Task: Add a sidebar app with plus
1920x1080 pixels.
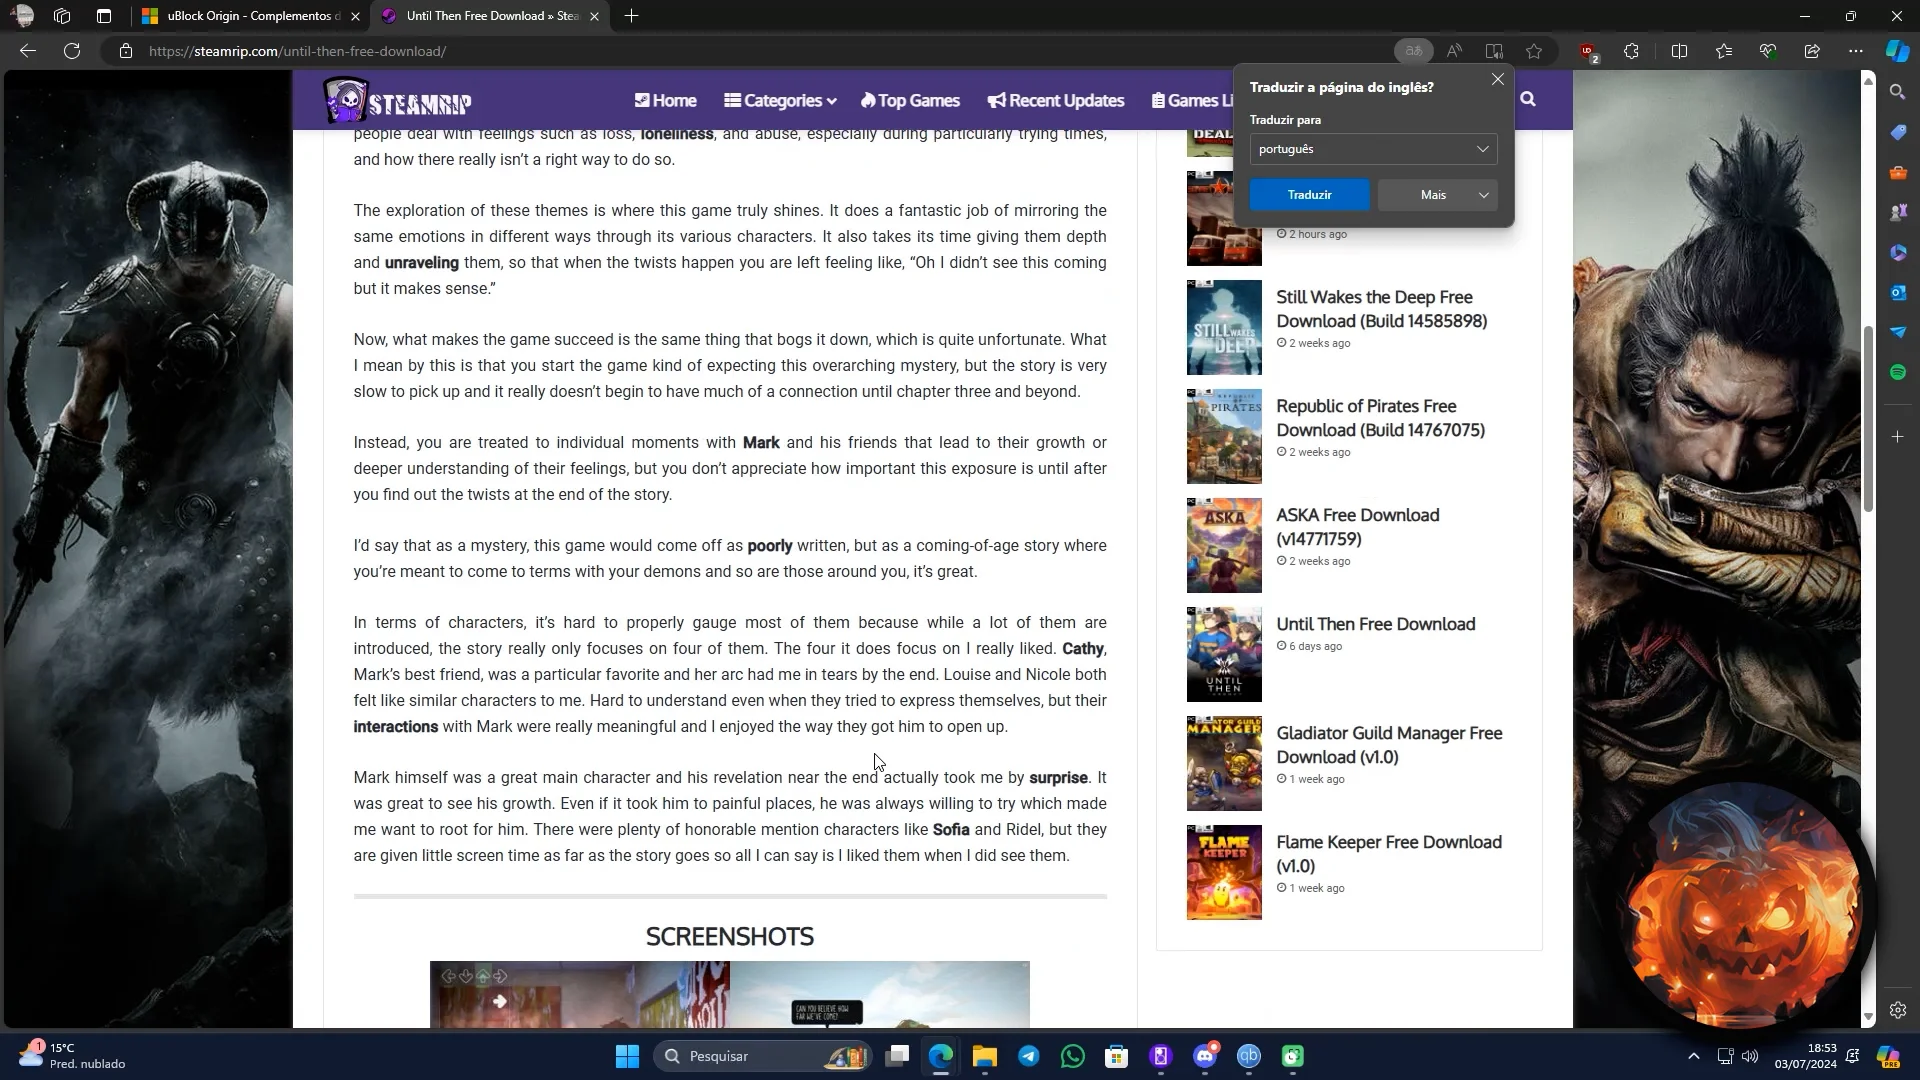Action: pos(1898,437)
